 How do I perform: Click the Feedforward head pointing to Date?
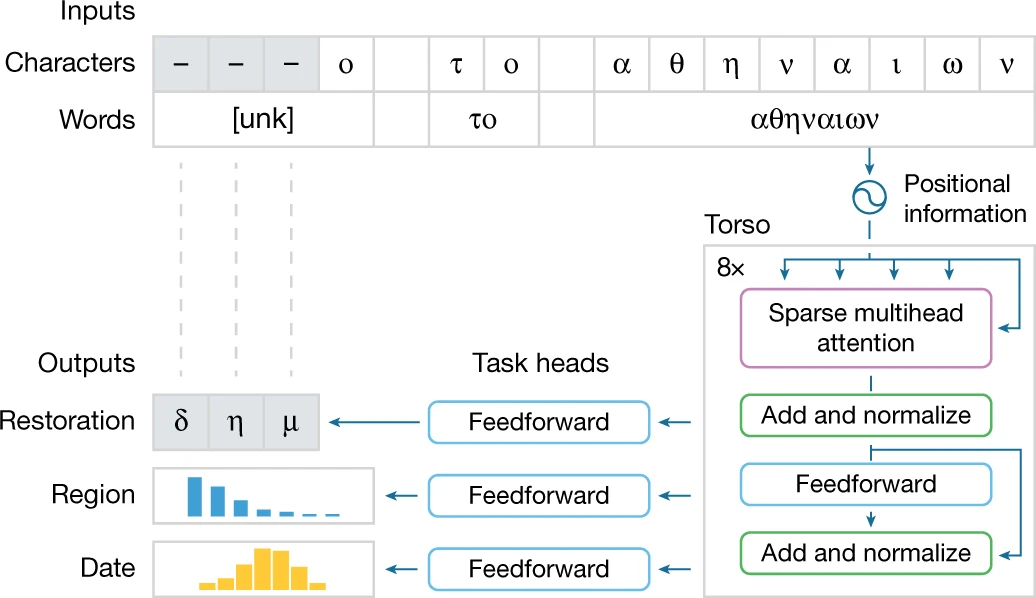coord(539,569)
